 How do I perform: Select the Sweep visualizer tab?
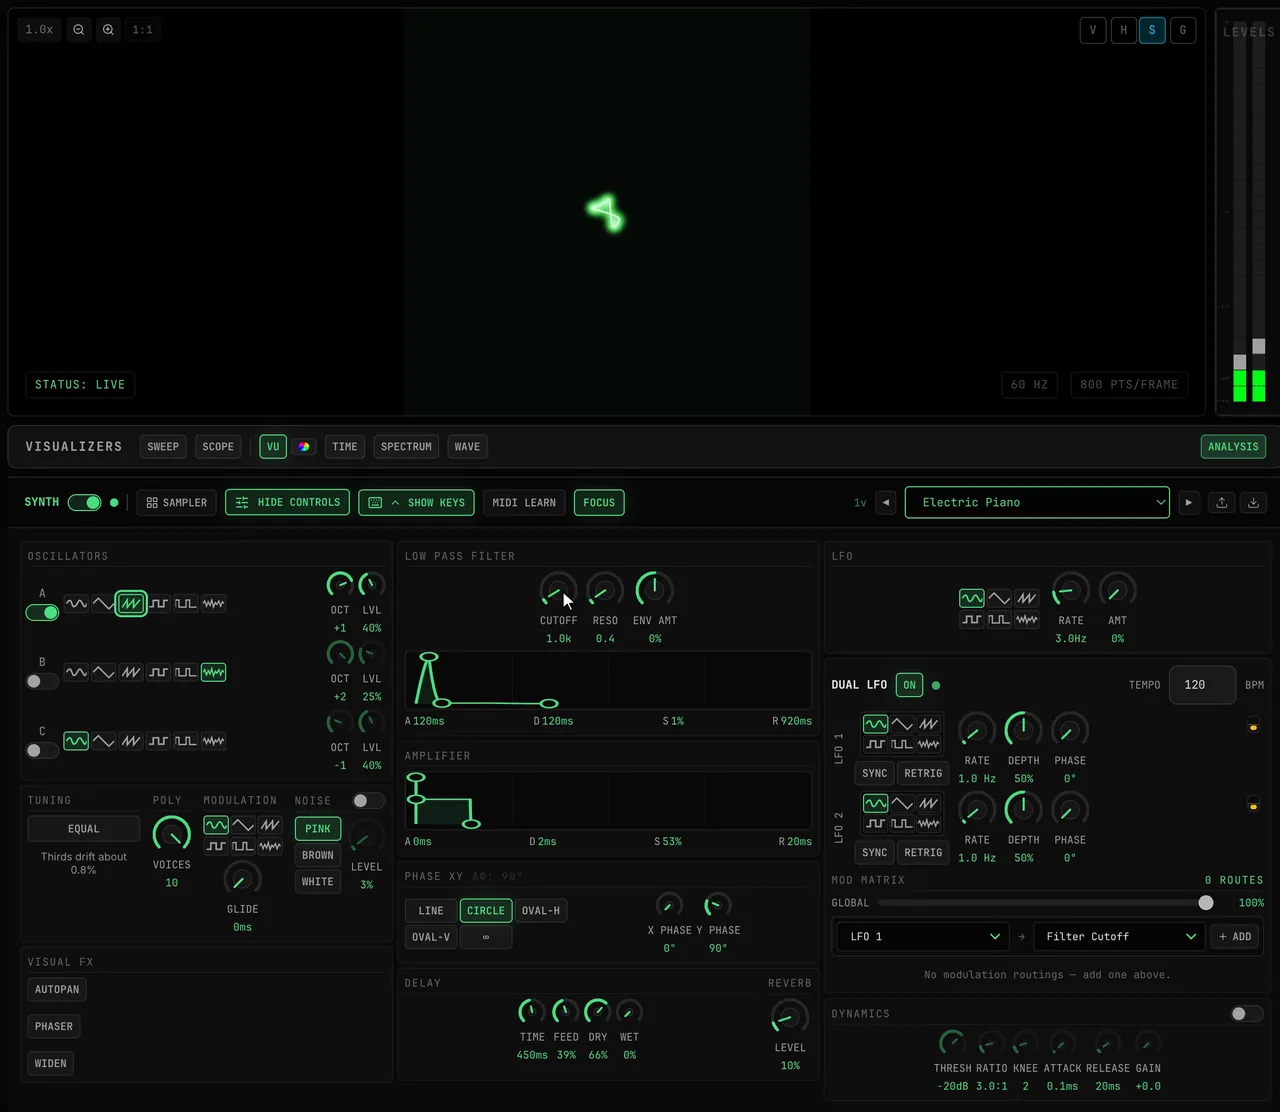[x=163, y=447]
